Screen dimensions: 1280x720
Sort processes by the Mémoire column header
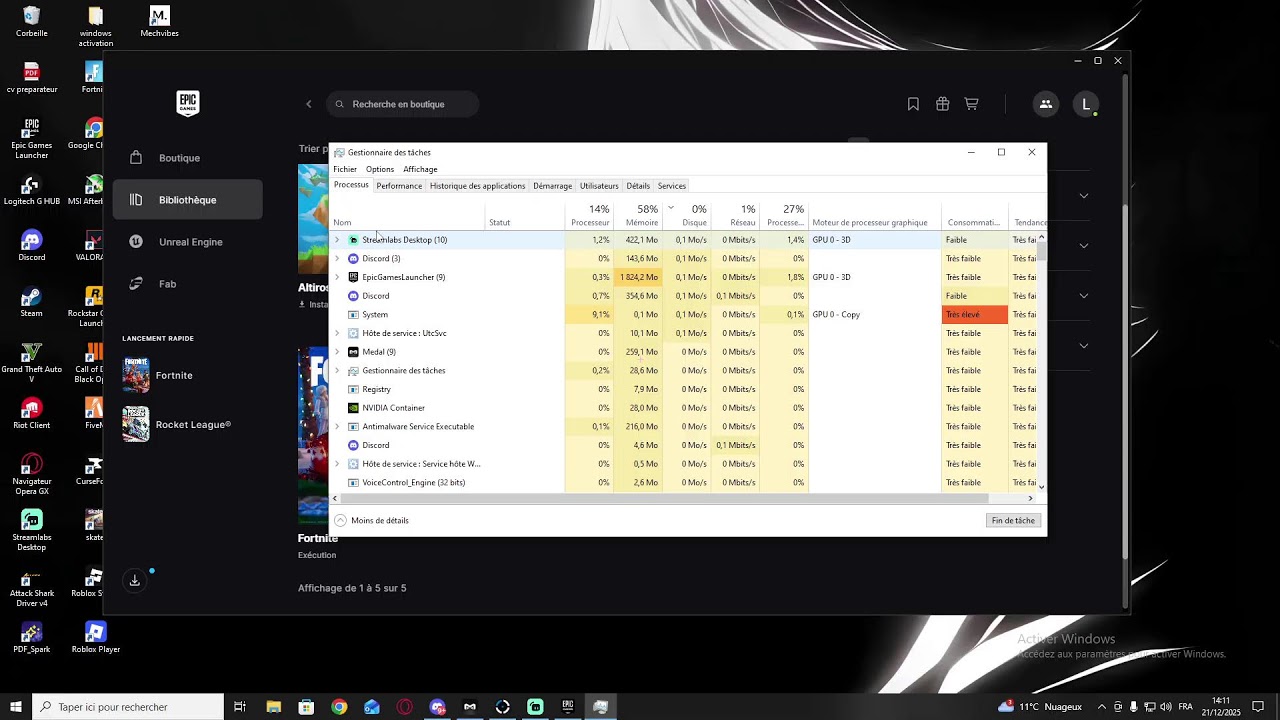pos(638,215)
